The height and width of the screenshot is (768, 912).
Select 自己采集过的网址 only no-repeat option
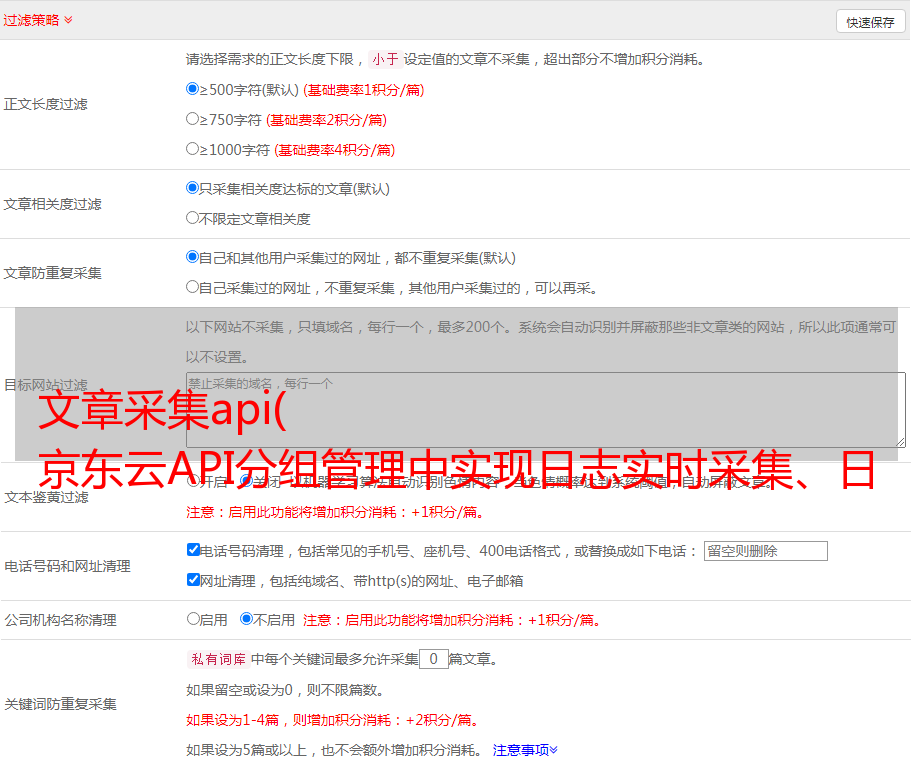[x=193, y=287]
